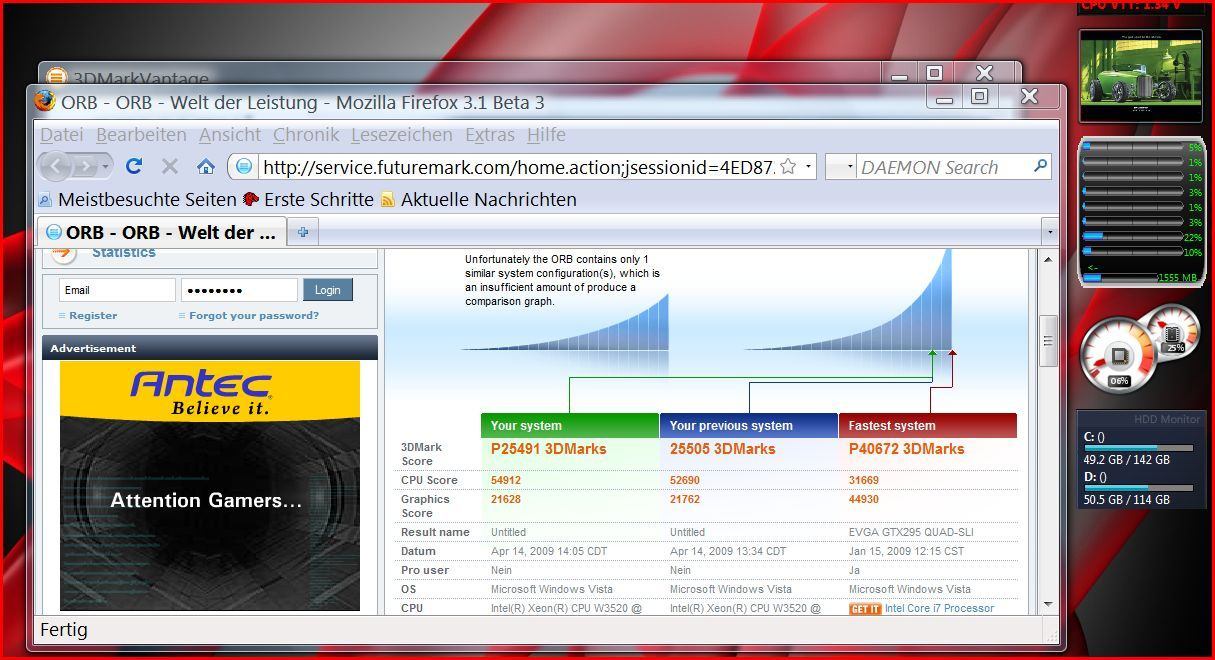Image resolution: width=1215 pixels, height=660 pixels.
Task: Stop page loading with X icon
Action: 170,166
